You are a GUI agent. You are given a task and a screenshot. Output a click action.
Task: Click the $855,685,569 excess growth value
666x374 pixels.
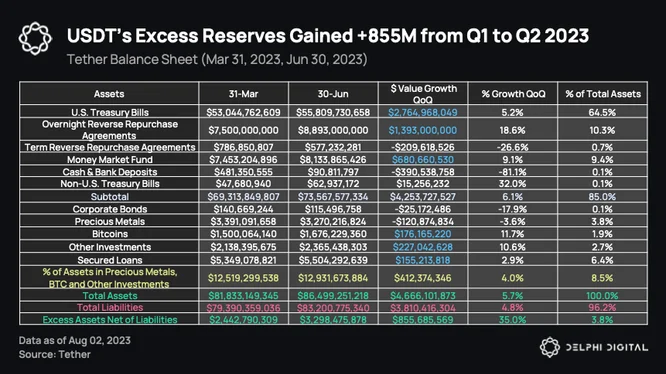(423, 320)
